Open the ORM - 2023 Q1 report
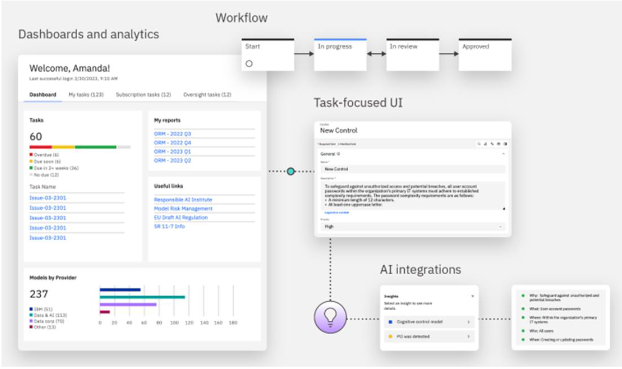 tap(172, 152)
